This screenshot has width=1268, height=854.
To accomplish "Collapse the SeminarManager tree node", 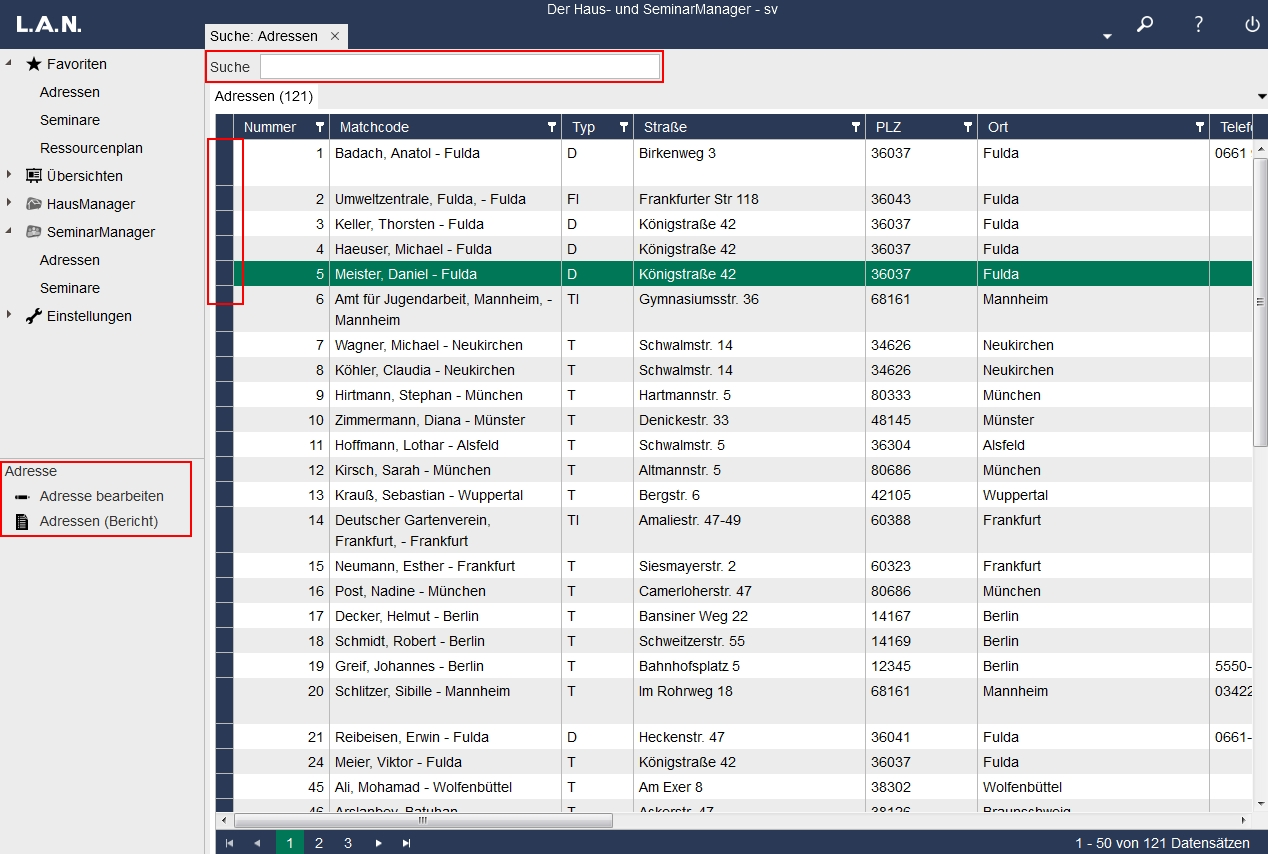I will click(9, 231).
